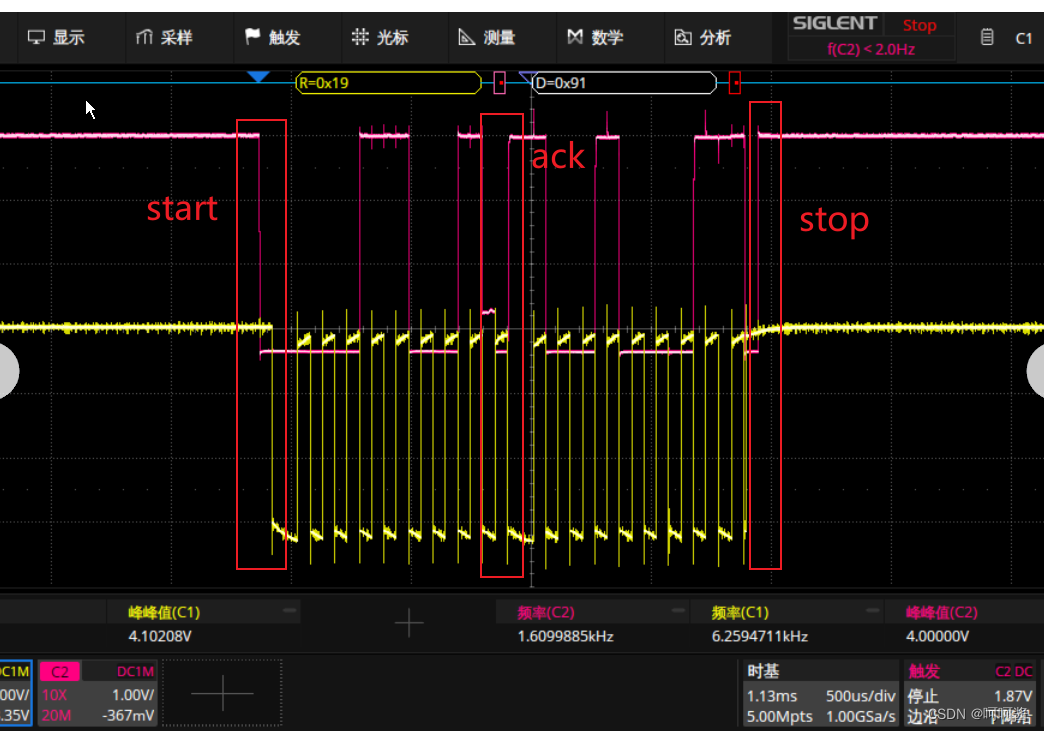Click the clipboard icon beside C1

(987, 37)
